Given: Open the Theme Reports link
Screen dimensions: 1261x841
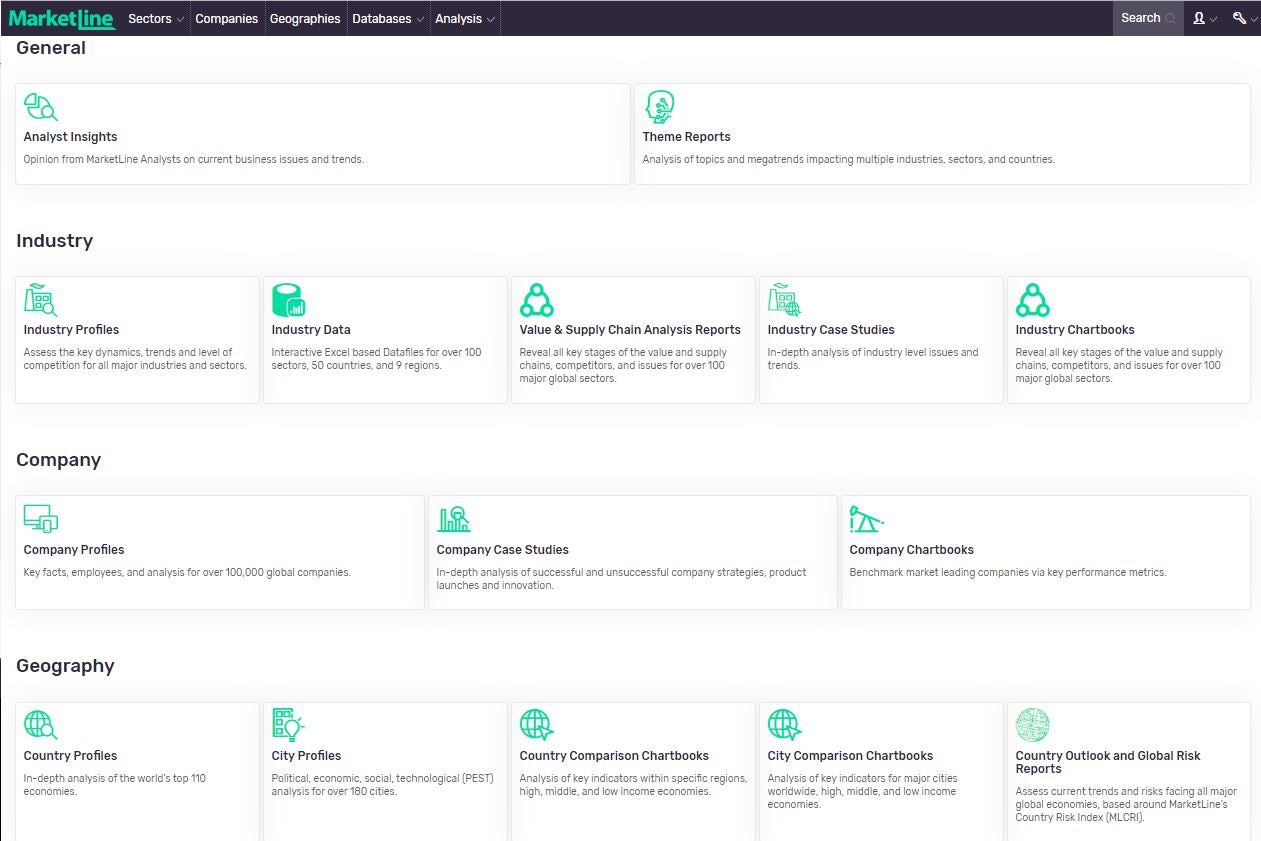Looking at the screenshot, I should 687,137.
